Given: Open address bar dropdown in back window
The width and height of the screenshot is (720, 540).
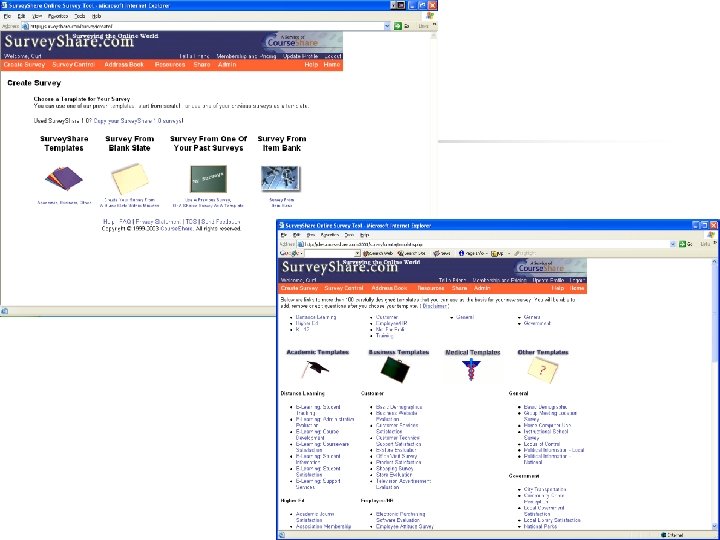Looking at the screenshot, I should 387,26.
